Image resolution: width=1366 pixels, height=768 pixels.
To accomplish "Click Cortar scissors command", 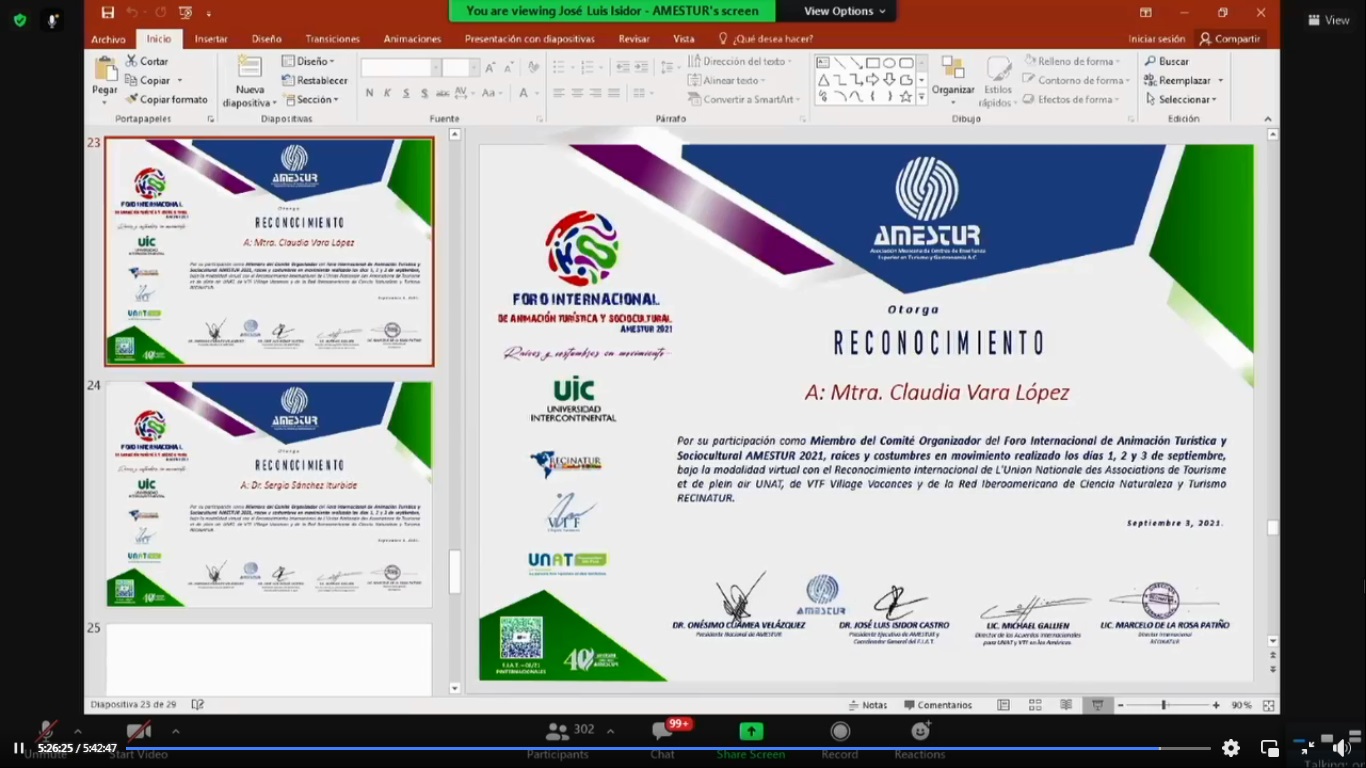I will coord(146,61).
